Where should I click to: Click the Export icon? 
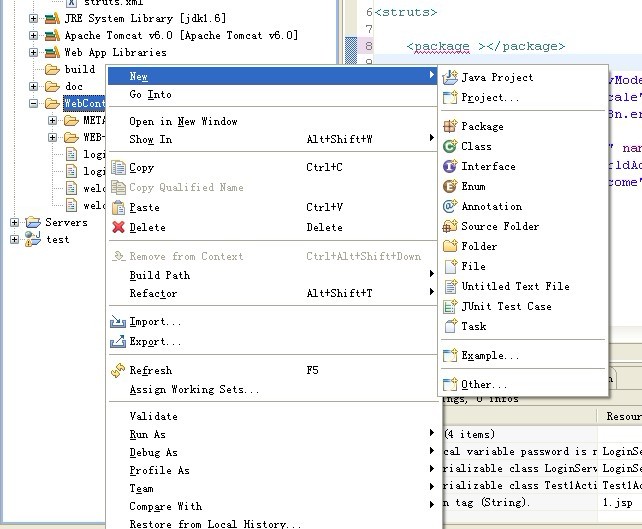click(118, 341)
